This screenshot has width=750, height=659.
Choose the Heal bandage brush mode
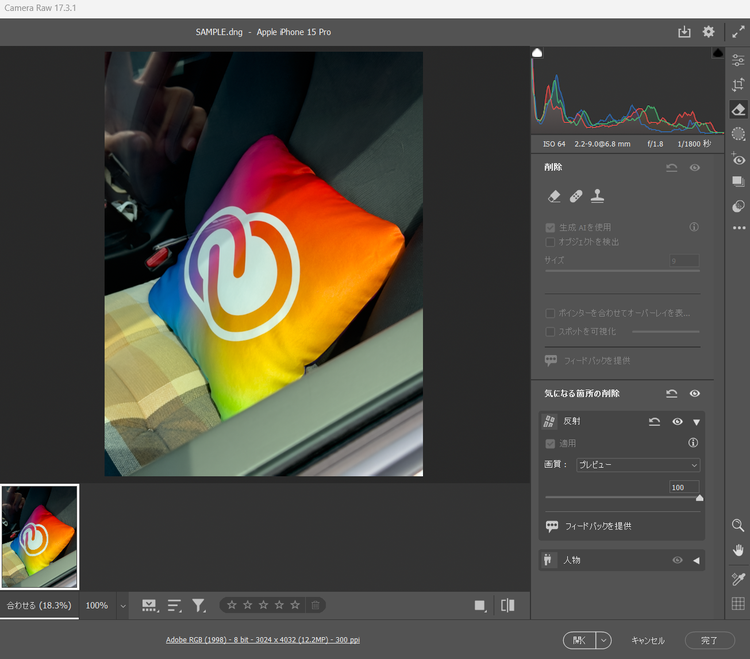pyautogui.click(x=576, y=196)
